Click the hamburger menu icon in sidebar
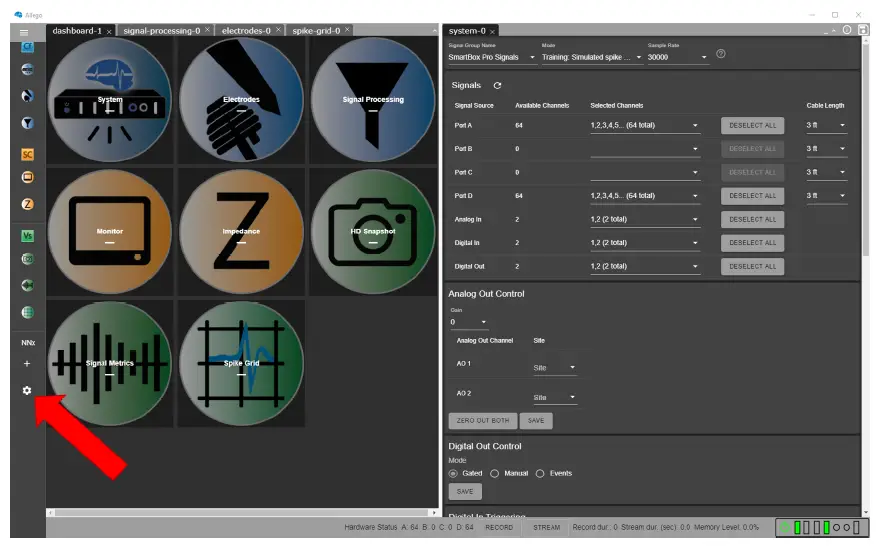Image resolution: width=884 pixels, height=548 pixels. click(x=24, y=33)
